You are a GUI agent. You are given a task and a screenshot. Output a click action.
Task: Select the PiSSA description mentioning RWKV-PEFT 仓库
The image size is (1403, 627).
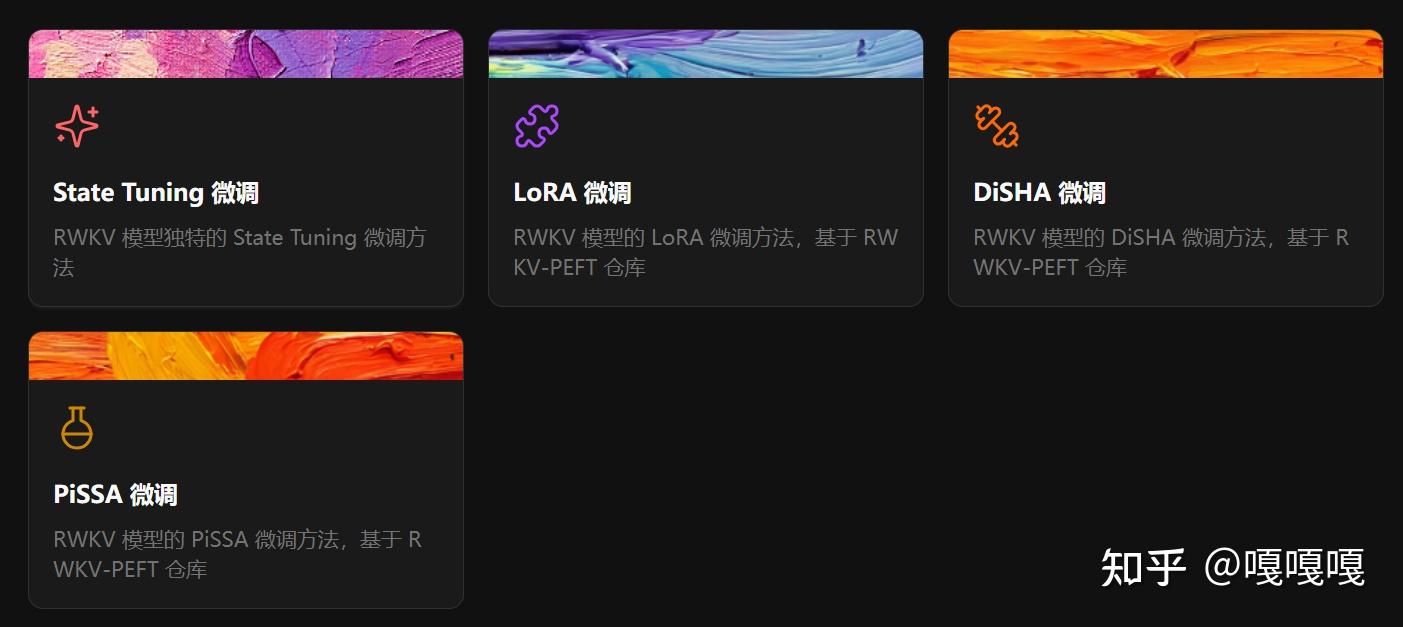tap(238, 554)
